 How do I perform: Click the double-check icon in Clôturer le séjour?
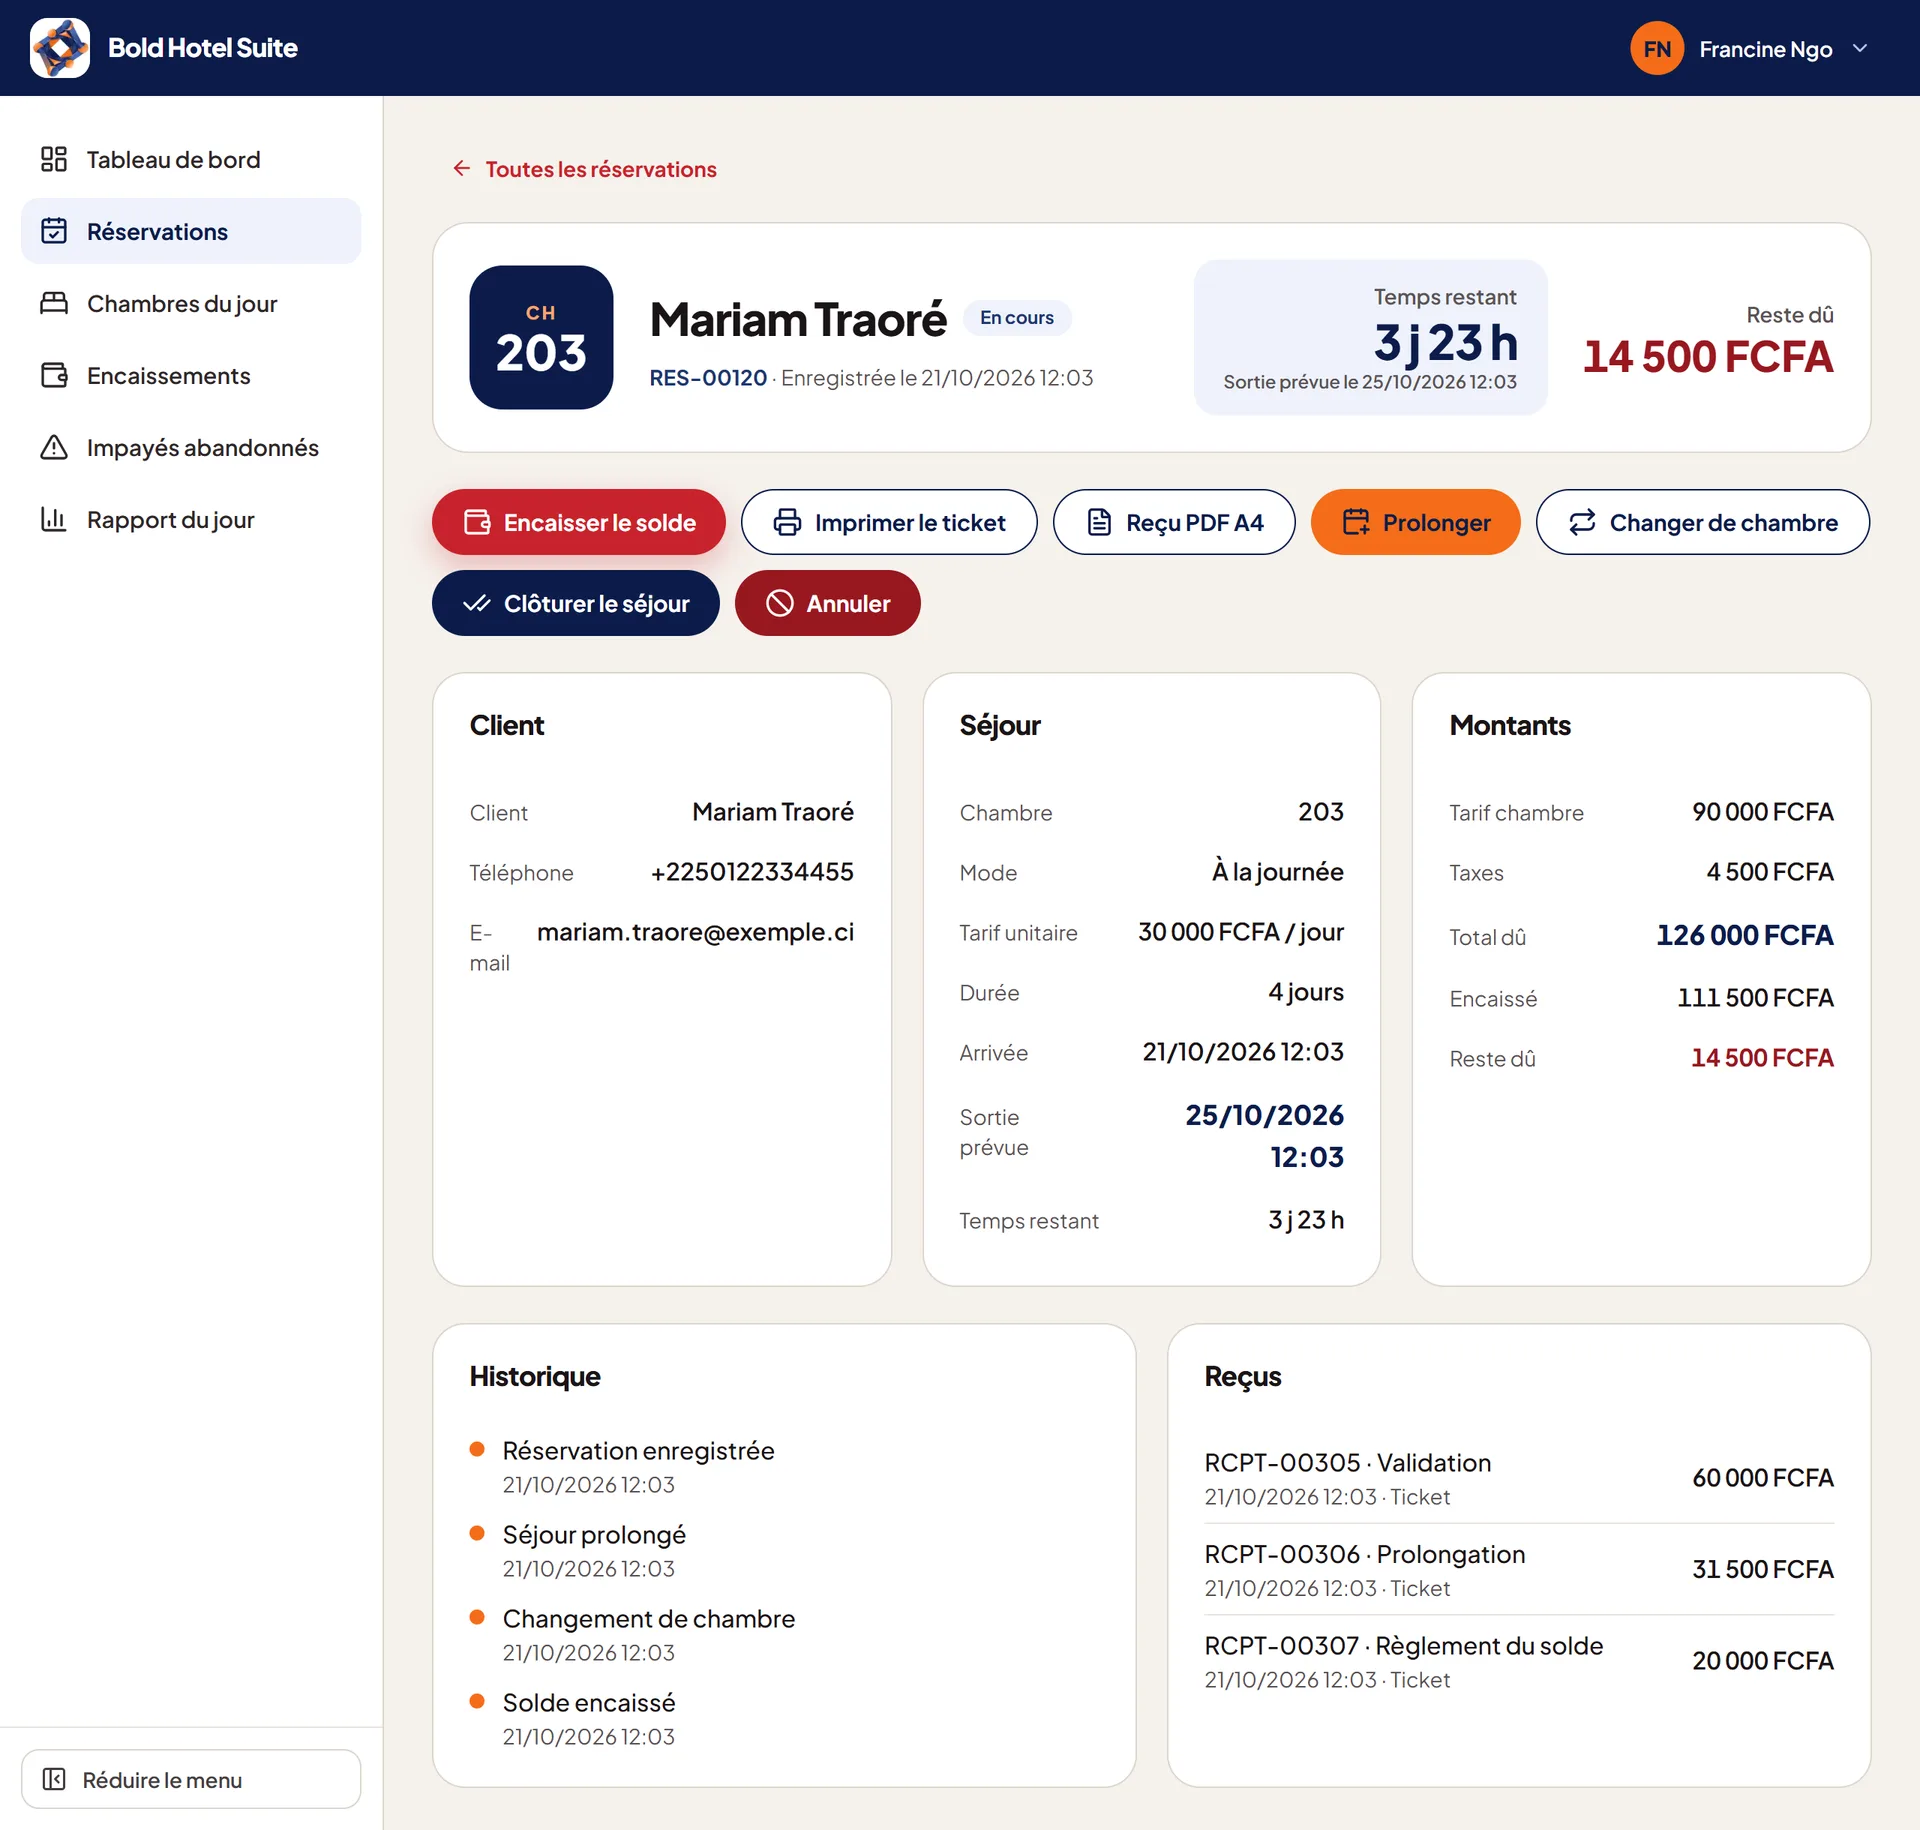pyautogui.click(x=477, y=603)
